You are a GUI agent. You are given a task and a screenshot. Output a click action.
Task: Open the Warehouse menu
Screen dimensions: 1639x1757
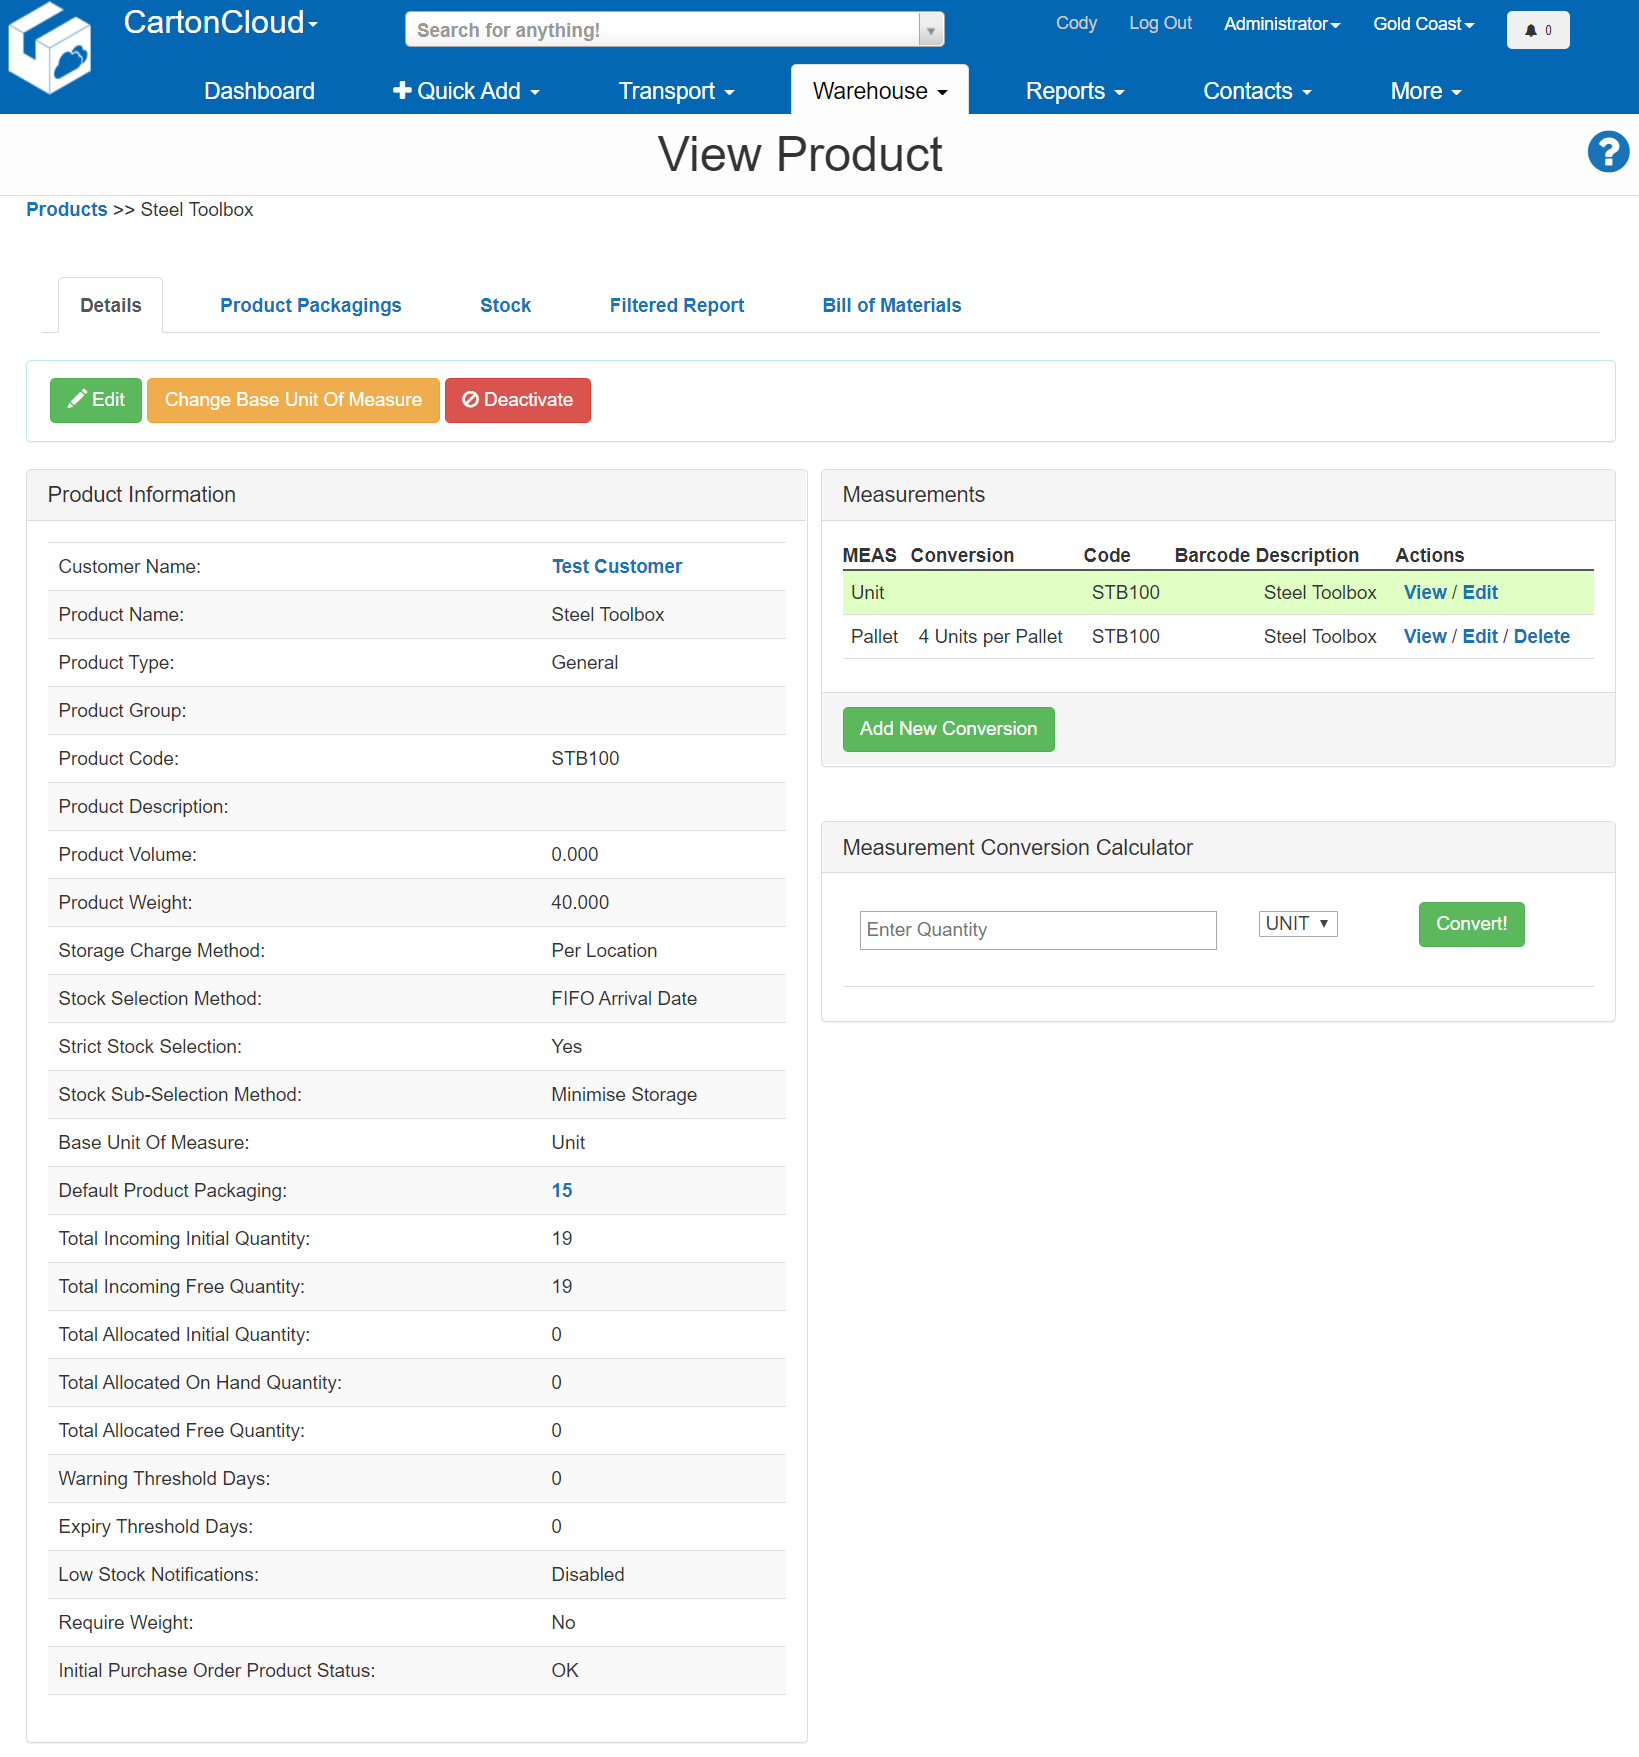[878, 90]
